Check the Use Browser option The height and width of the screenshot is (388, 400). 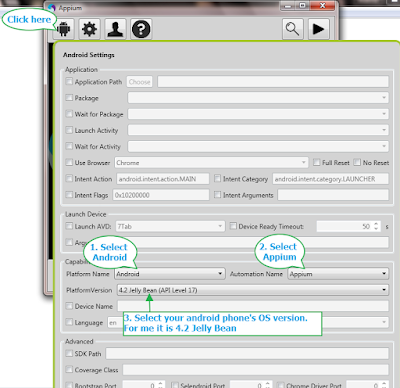[x=69, y=162]
